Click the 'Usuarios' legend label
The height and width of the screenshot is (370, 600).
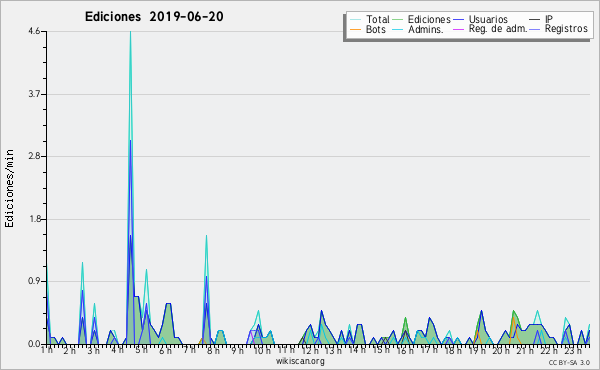click(x=488, y=19)
